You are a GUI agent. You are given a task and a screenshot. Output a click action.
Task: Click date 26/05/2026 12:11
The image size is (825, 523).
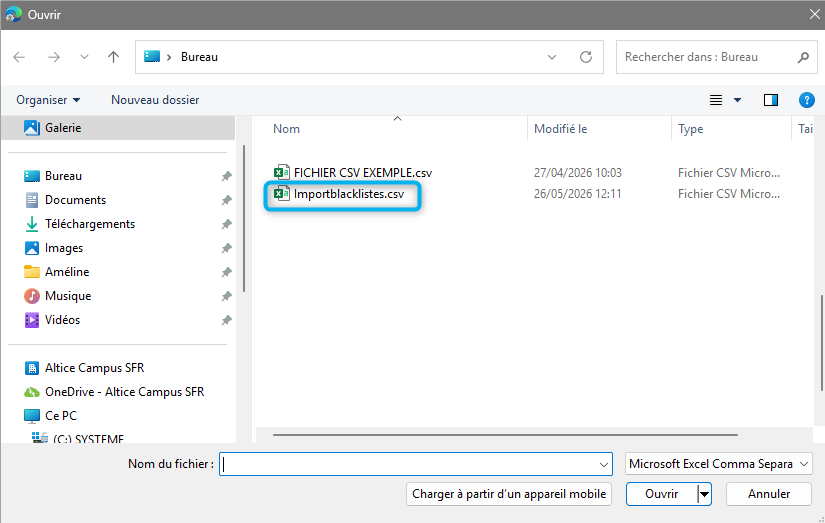tap(577, 194)
